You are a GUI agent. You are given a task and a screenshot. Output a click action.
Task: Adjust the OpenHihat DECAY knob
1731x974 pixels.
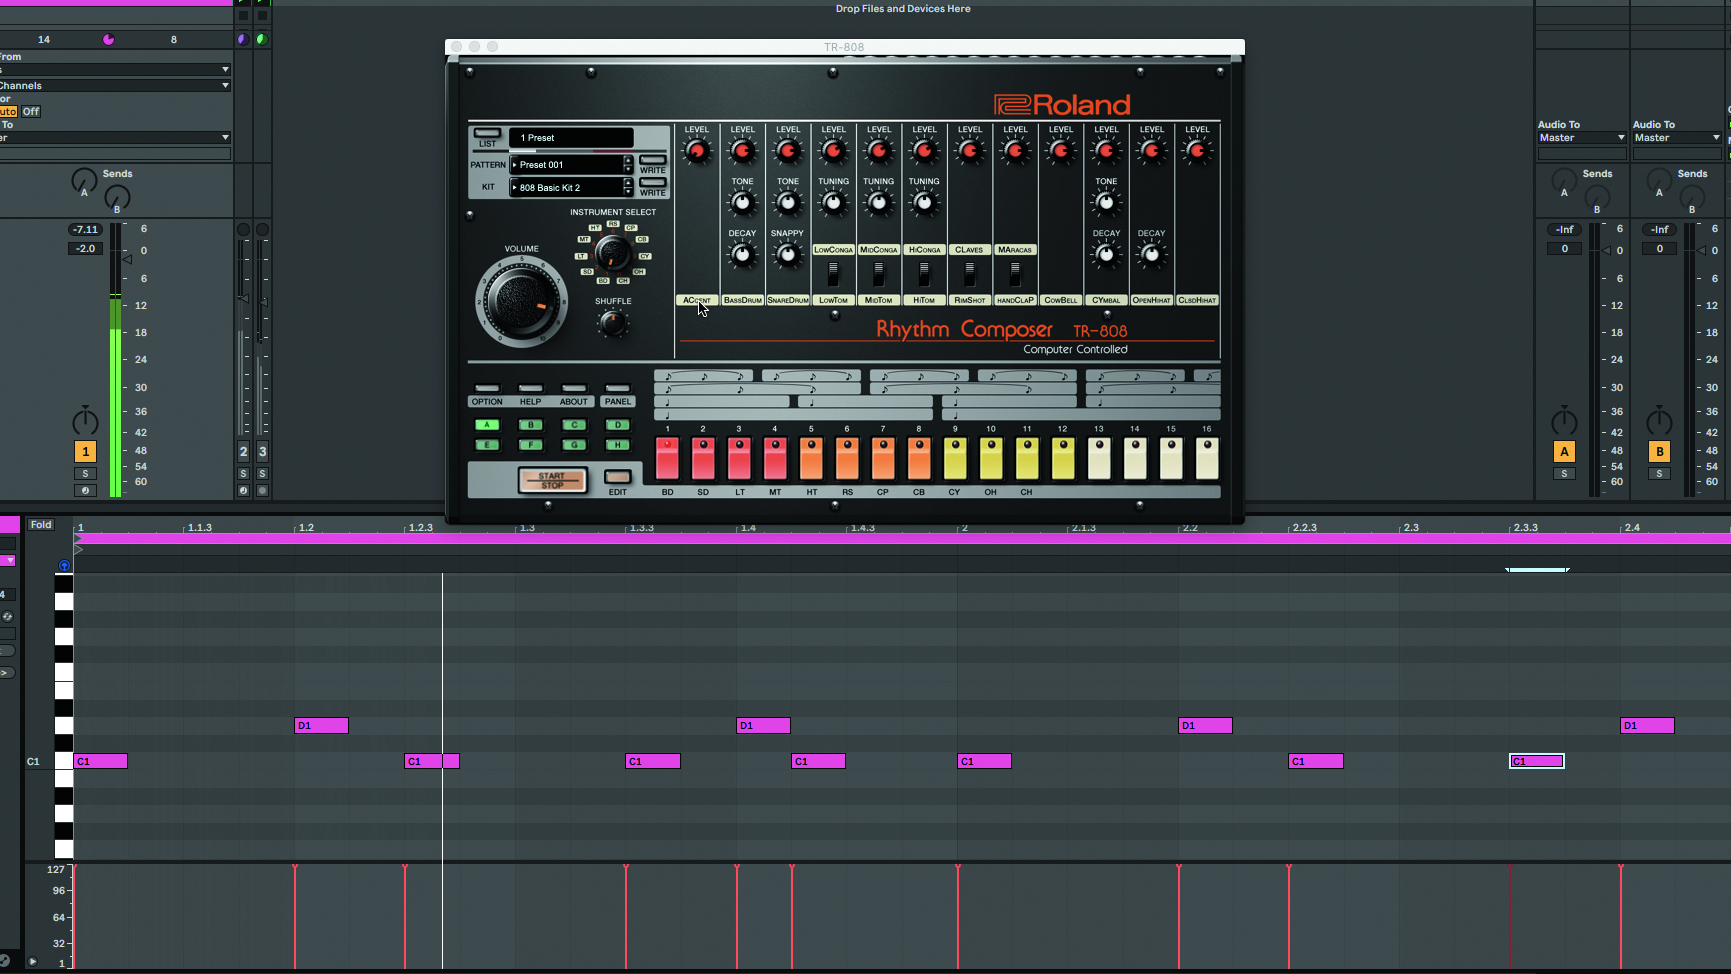(x=1151, y=255)
